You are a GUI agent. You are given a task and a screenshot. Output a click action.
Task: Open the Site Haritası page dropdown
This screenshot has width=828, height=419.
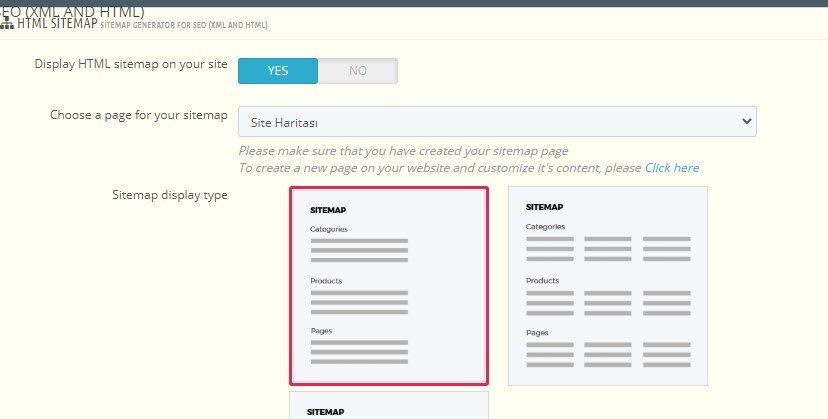(x=497, y=122)
